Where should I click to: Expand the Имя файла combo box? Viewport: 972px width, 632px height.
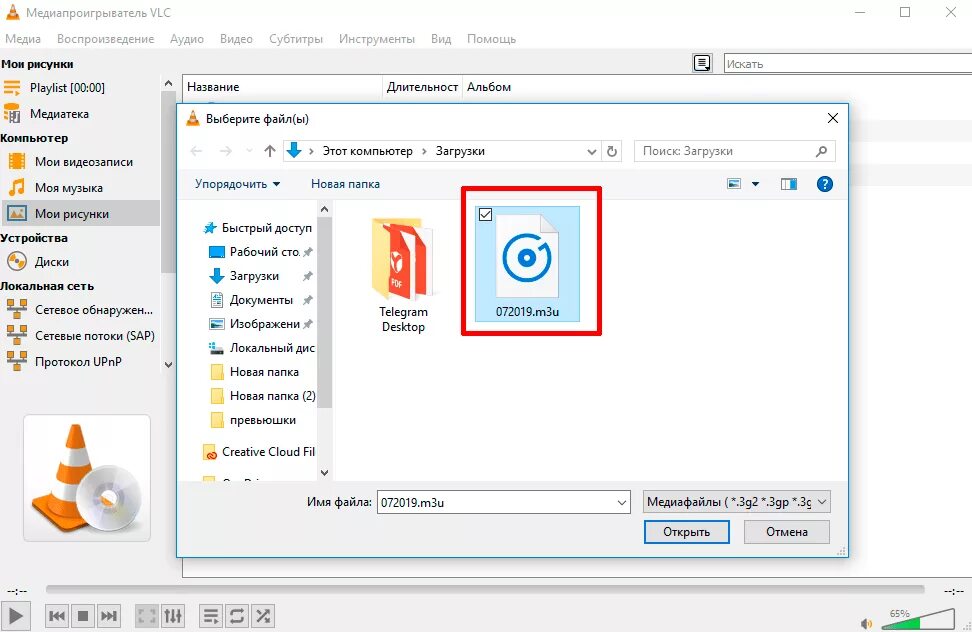pos(622,503)
